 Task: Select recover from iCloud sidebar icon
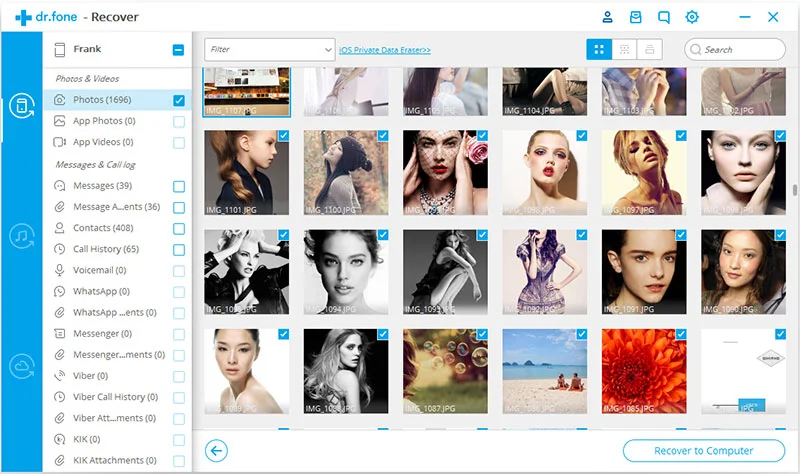[x=21, y=366]
